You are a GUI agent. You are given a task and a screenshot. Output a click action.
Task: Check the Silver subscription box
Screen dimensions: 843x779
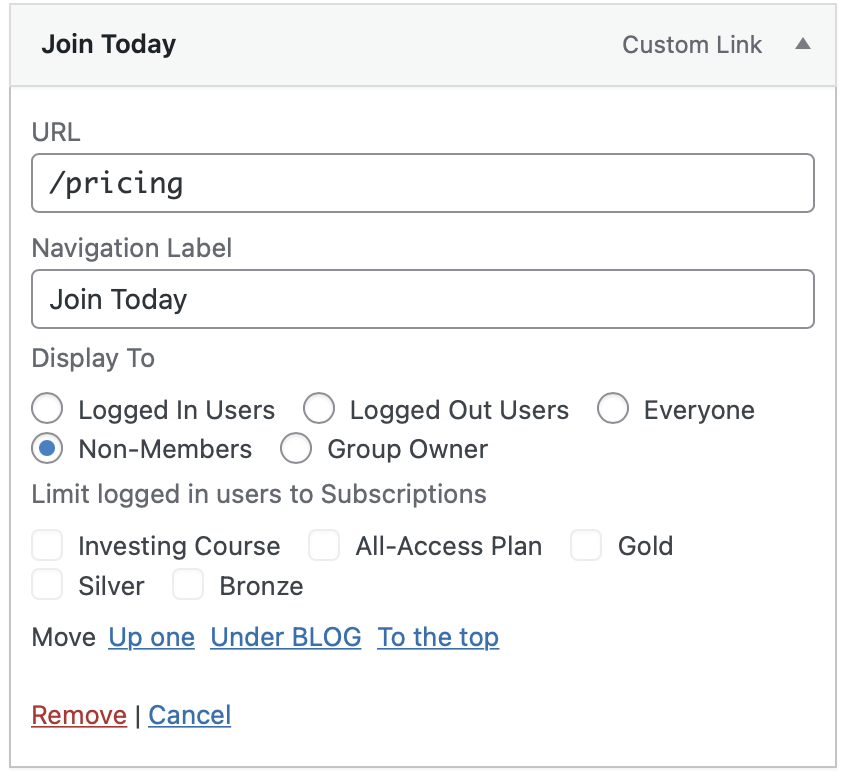(47, 585)
